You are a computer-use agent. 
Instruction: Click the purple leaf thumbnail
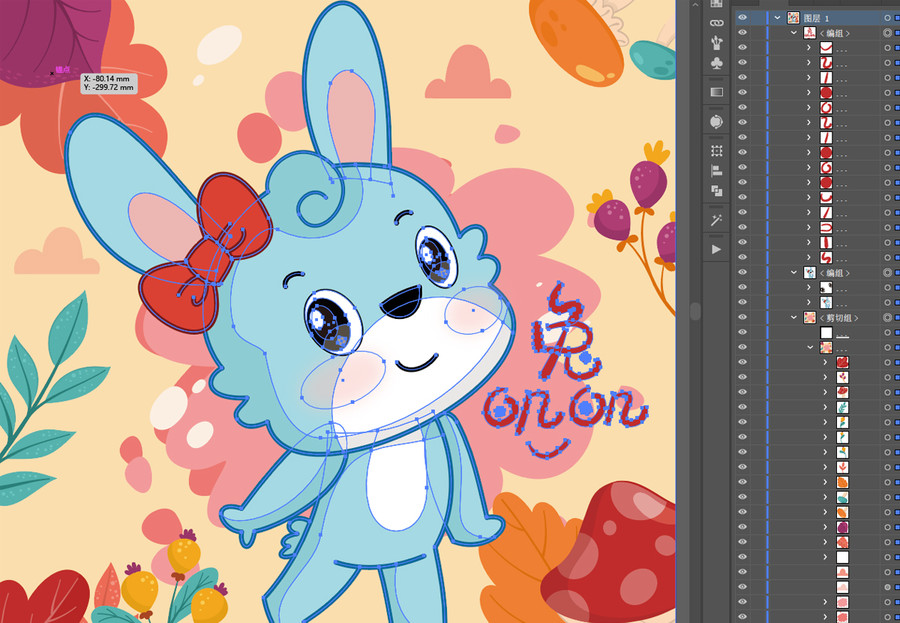tap(842, 527)
